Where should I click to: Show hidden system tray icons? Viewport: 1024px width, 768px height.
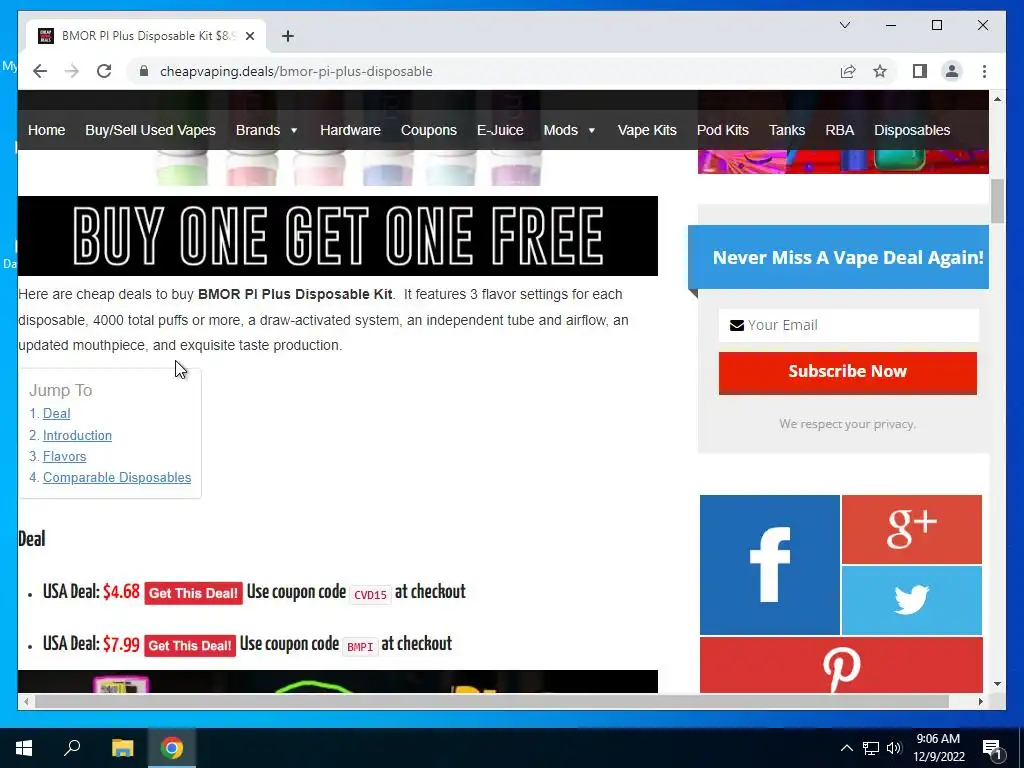tap(846, 748)
